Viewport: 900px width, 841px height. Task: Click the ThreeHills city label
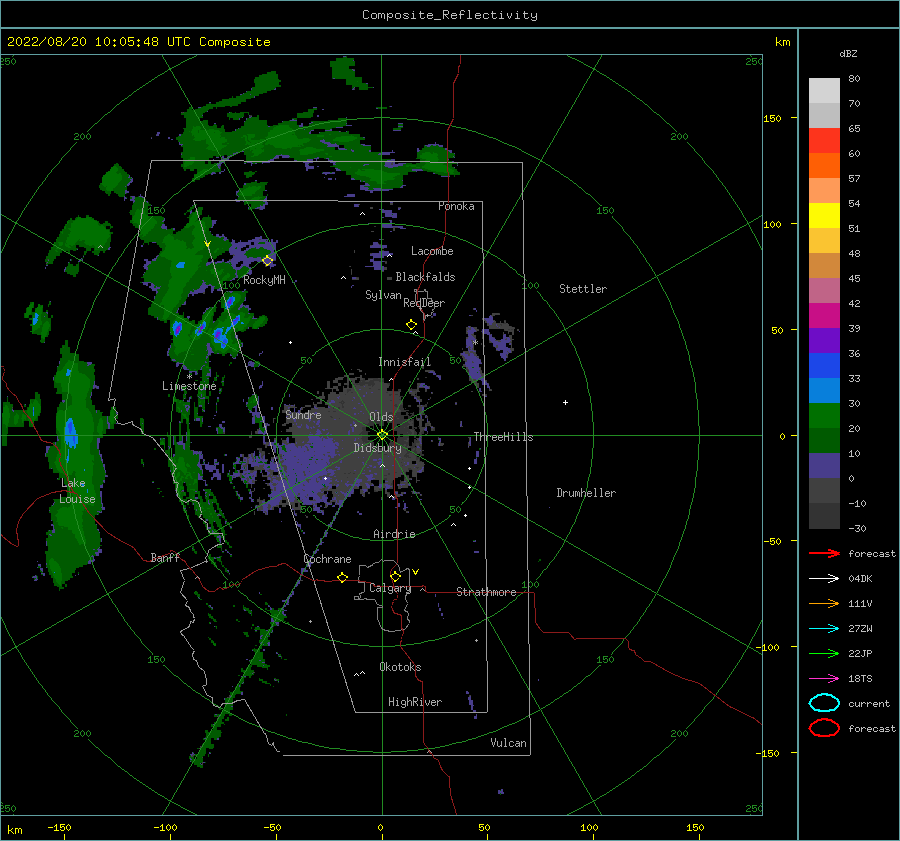[x=503, y=437]
